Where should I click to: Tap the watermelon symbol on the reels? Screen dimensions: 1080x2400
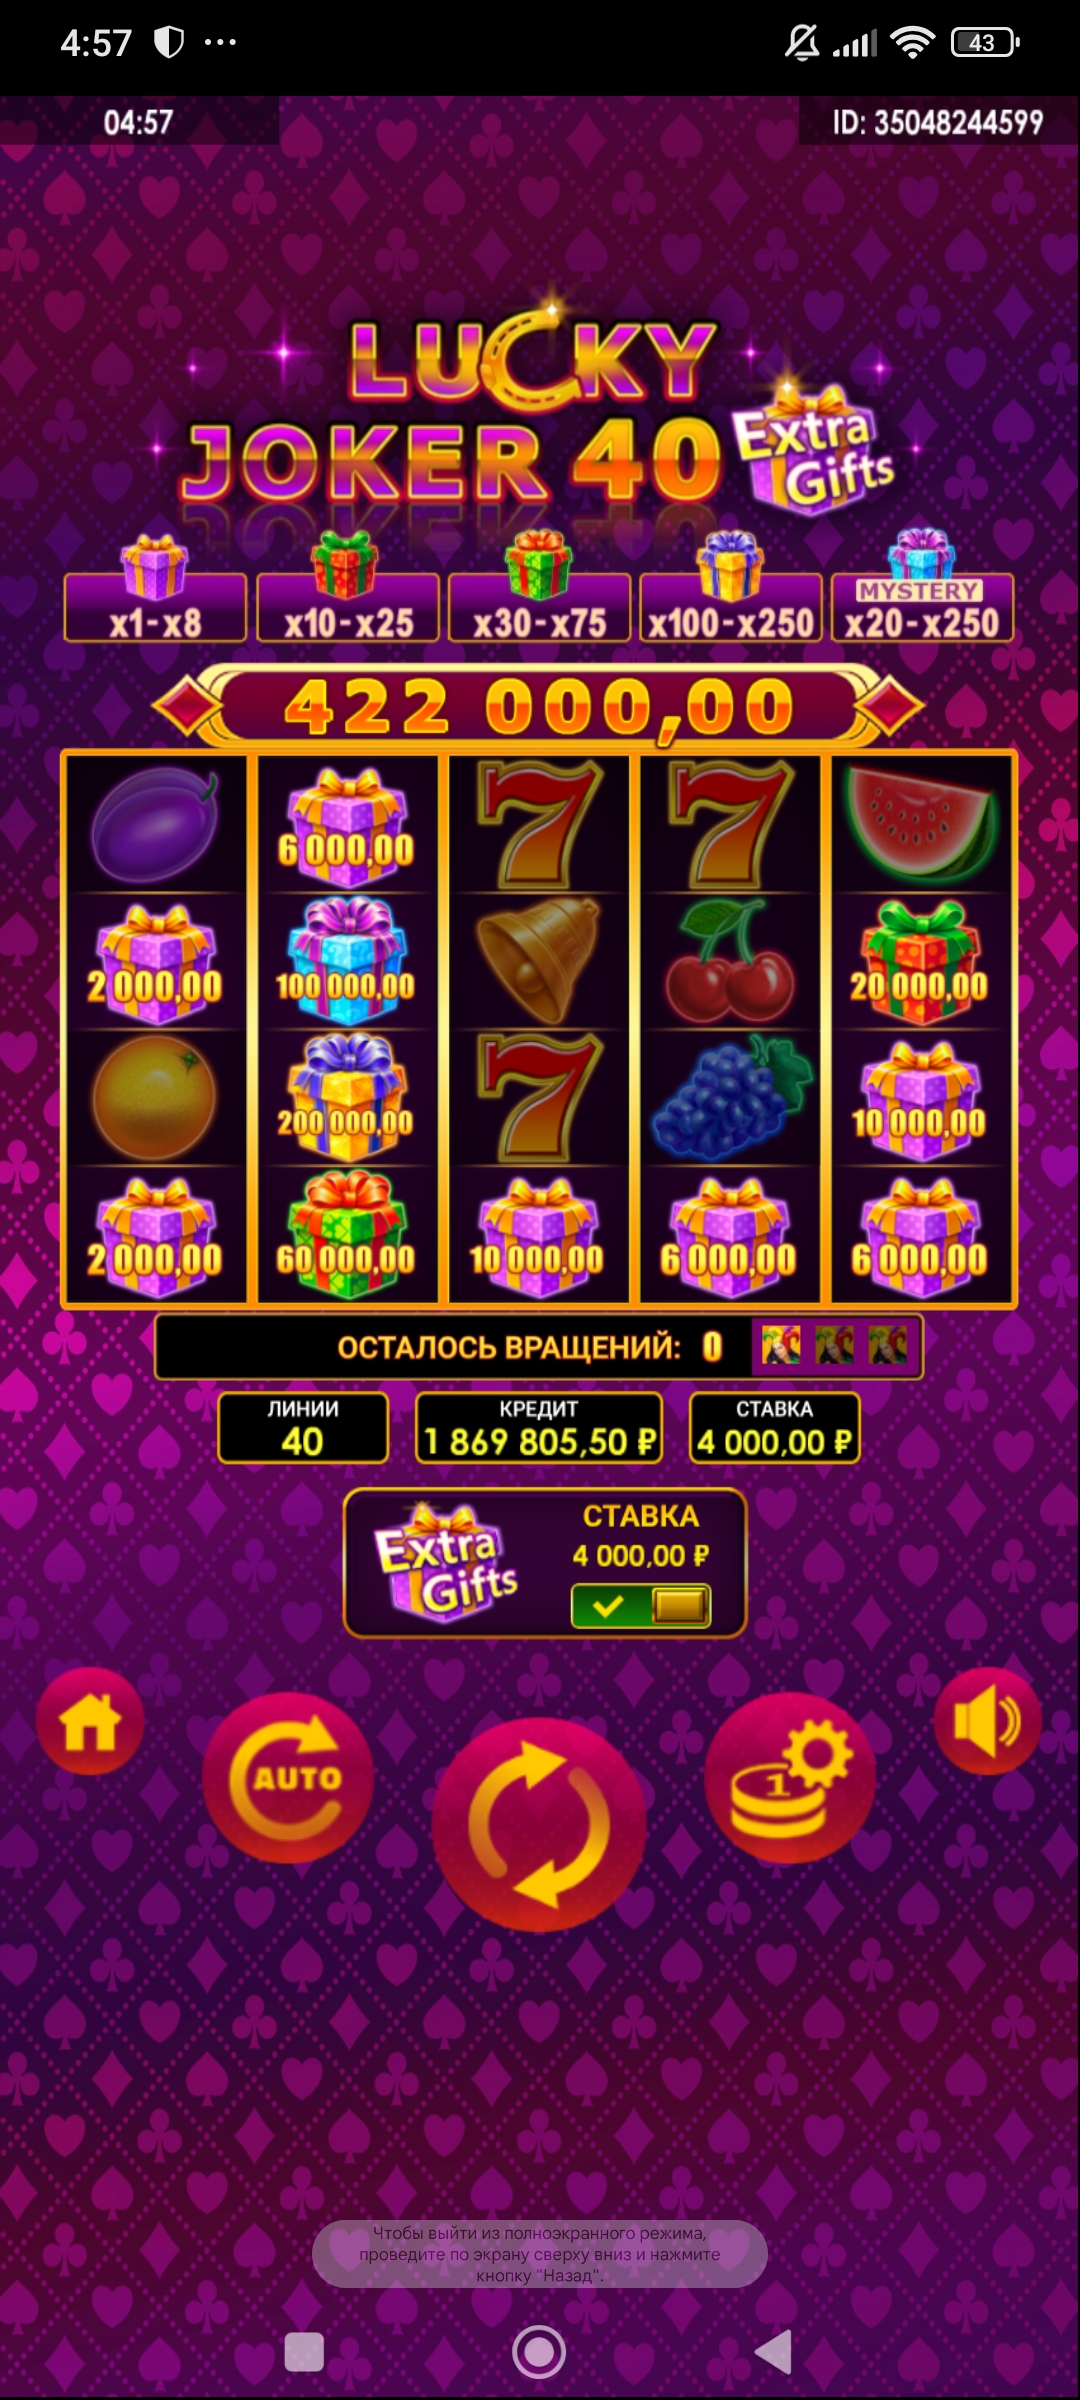pos(922,823)
